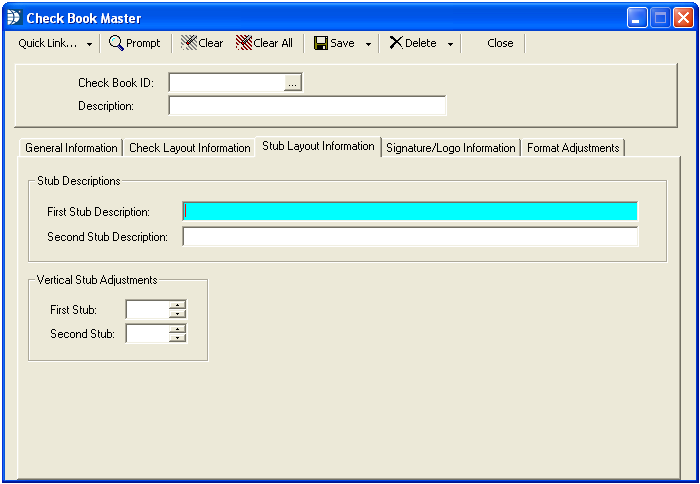This screenshot has height=484, width=700.
Task: Click the Delete X icon
Action: coord(396,43)
